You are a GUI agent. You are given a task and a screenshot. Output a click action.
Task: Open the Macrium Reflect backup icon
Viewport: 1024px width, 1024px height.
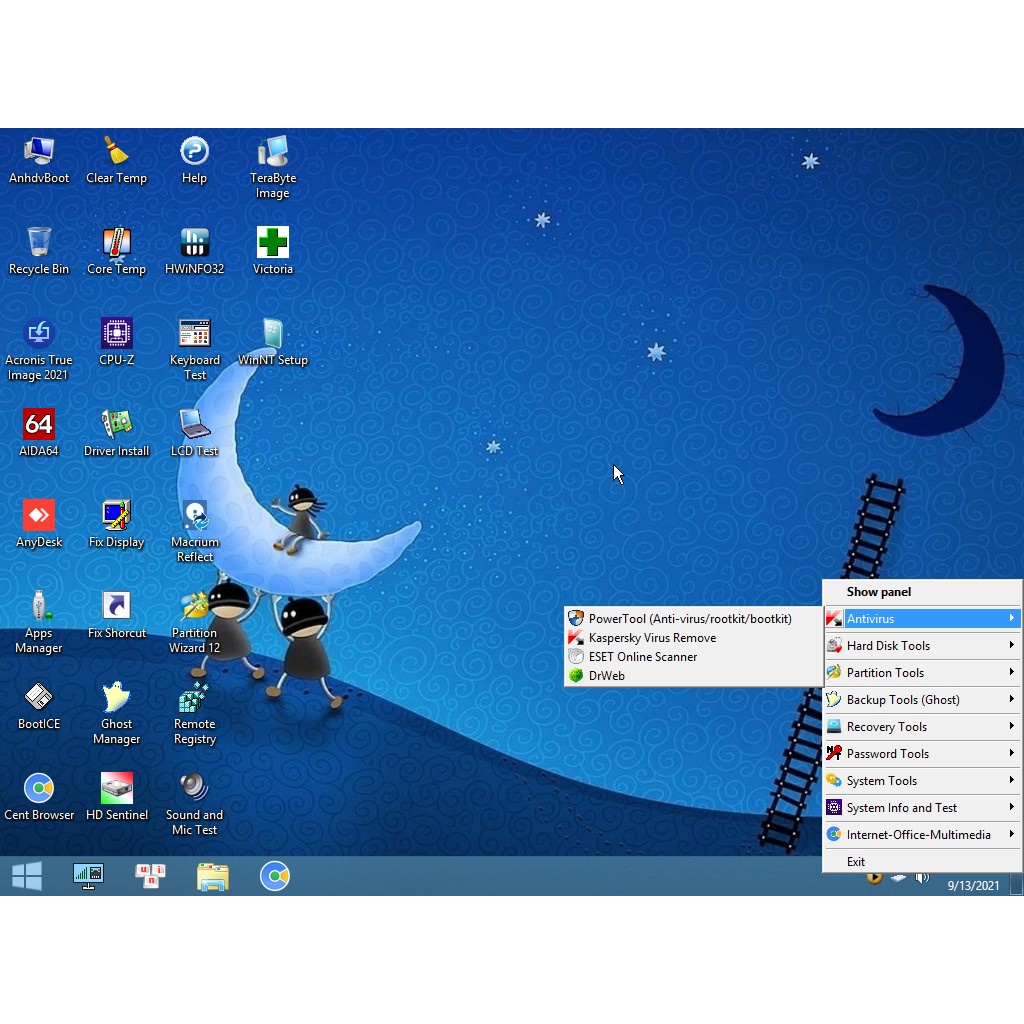(x=194, y=517)
